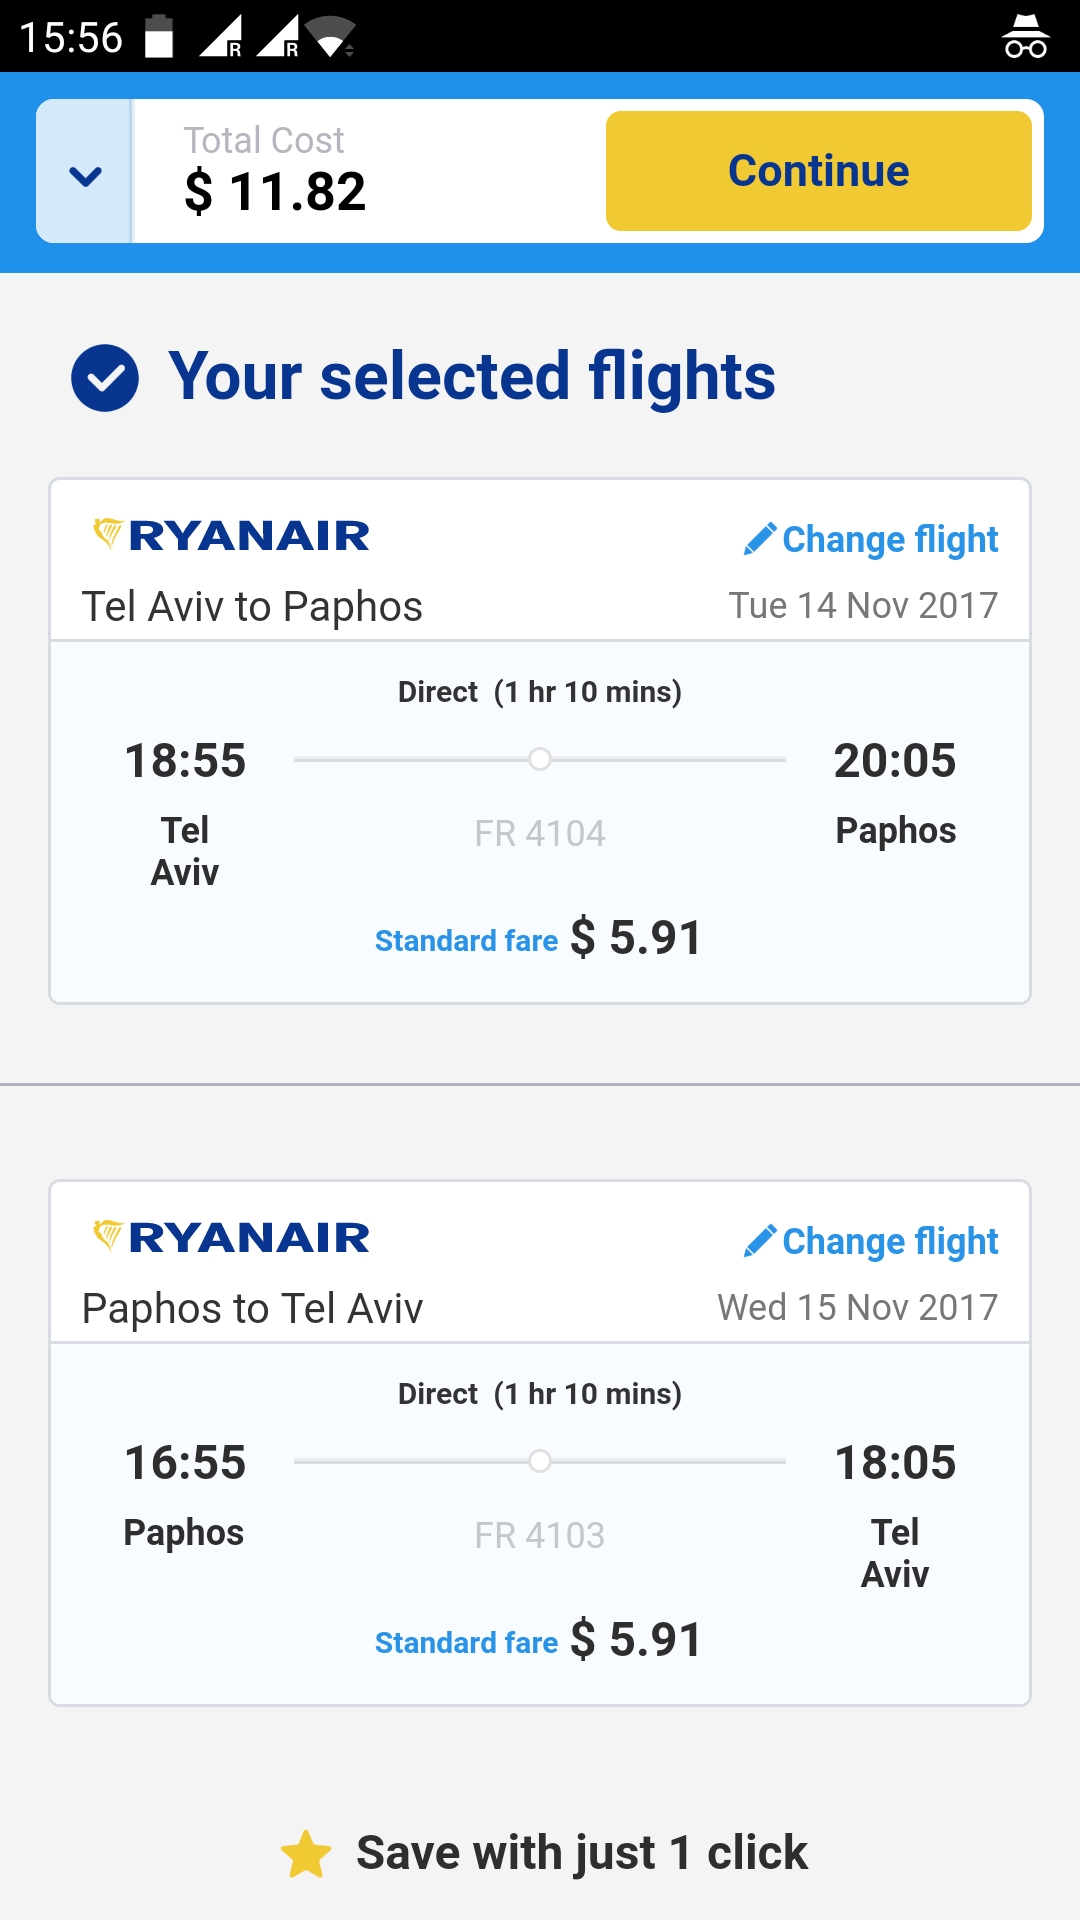
Task: Change flight for Wed 15 Nov 2017
Action: 871,1241
